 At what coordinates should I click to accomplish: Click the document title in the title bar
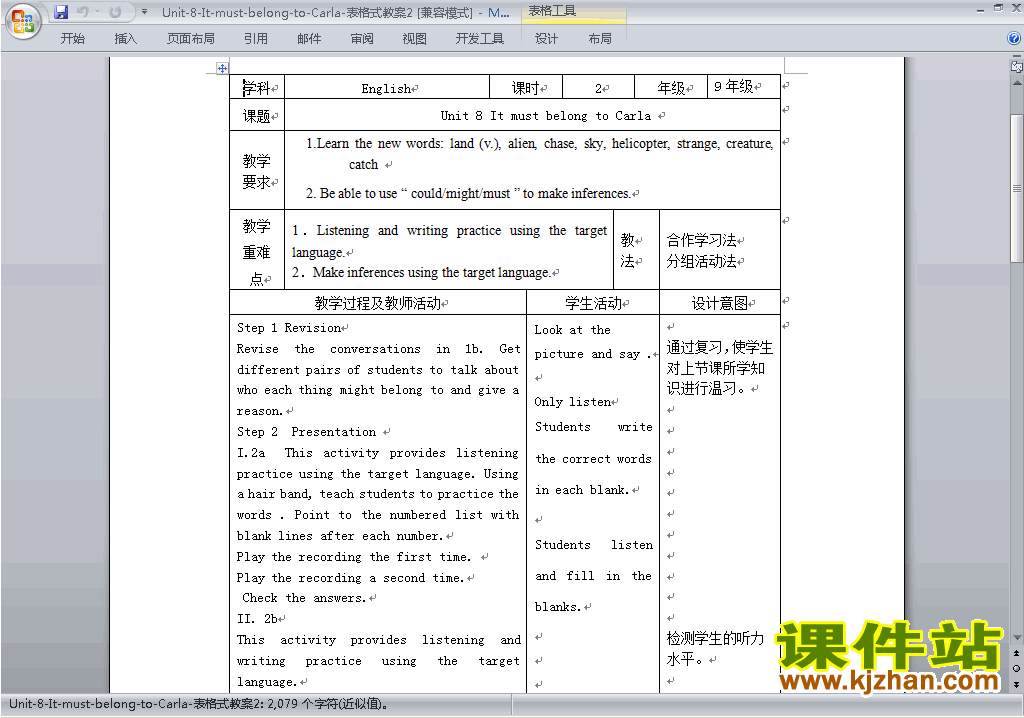click(x=335, y=12)
